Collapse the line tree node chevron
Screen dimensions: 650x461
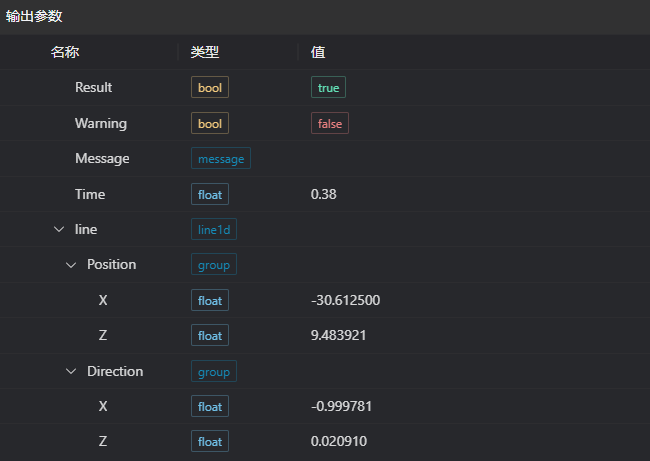pos(59,230)
